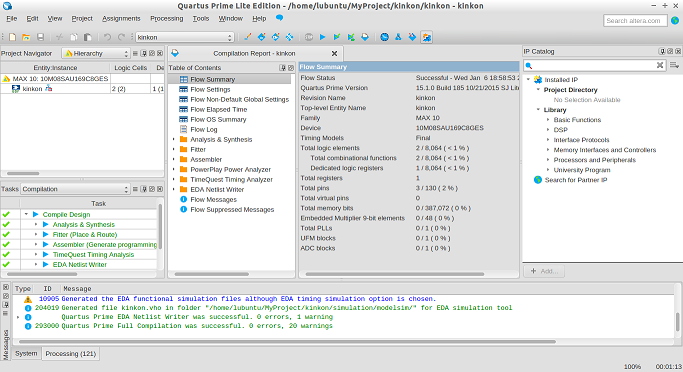
Task: Select the kinkon entity in Project Navigator
Action: click(x=32, y=88)
